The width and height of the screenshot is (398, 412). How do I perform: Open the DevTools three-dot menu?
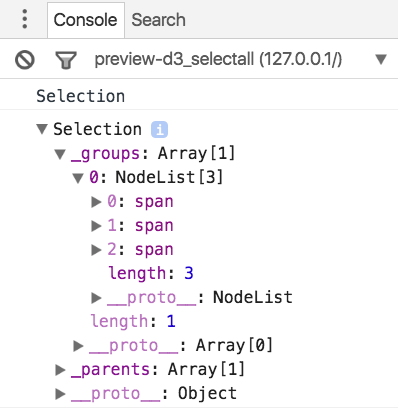25,19
